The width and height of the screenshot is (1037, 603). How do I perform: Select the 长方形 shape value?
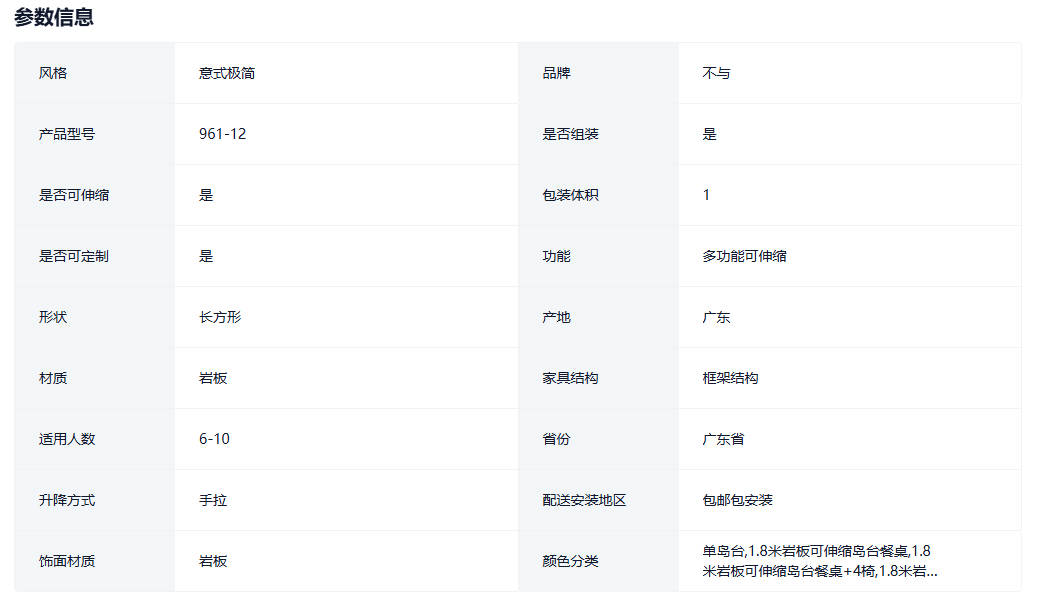pos(220,317)
